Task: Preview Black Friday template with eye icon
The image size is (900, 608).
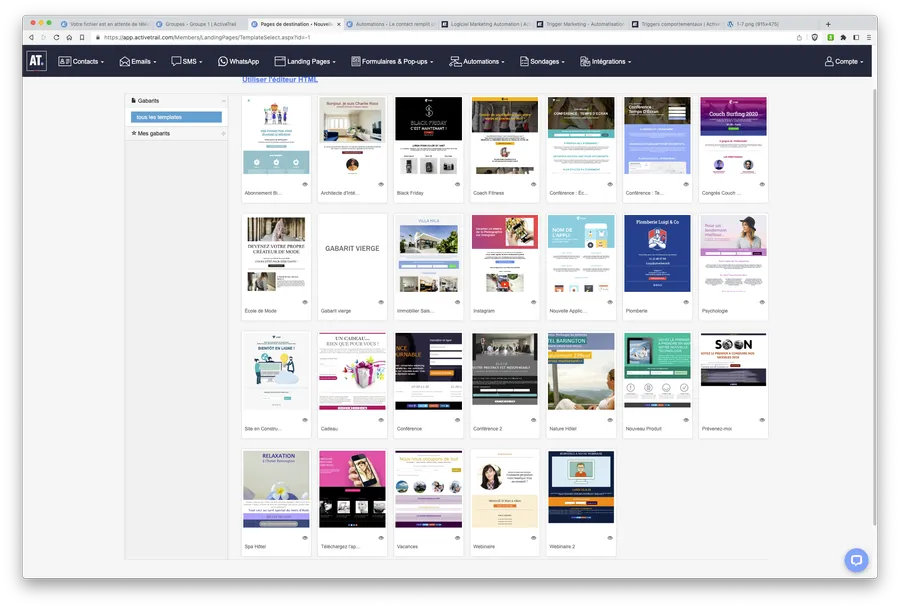Action: [x=457, y=184]
